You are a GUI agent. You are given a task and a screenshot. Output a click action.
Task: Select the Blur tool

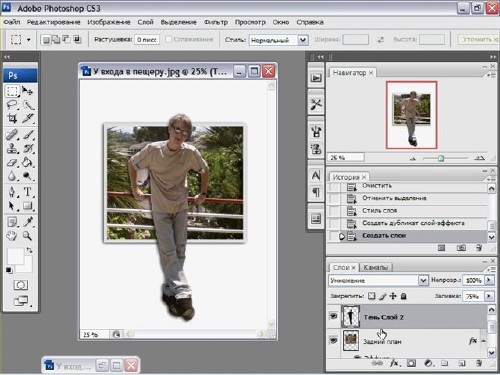click(12, 176)
